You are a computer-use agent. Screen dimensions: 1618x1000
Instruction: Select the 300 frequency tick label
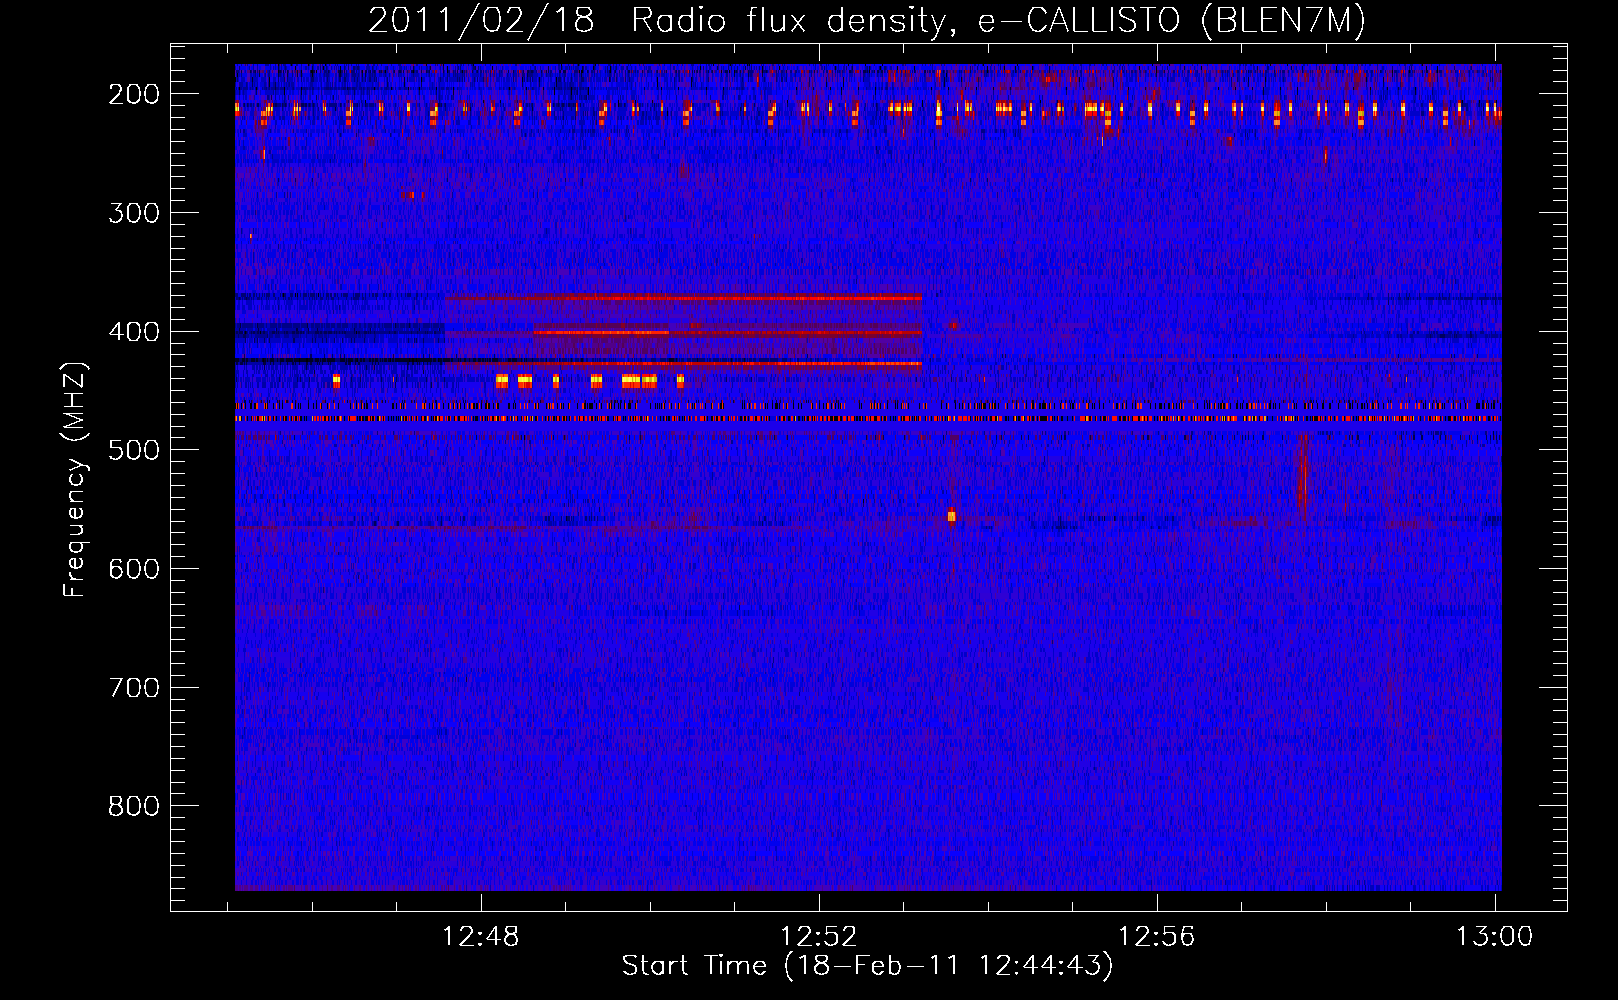click(x=134, y=213)
